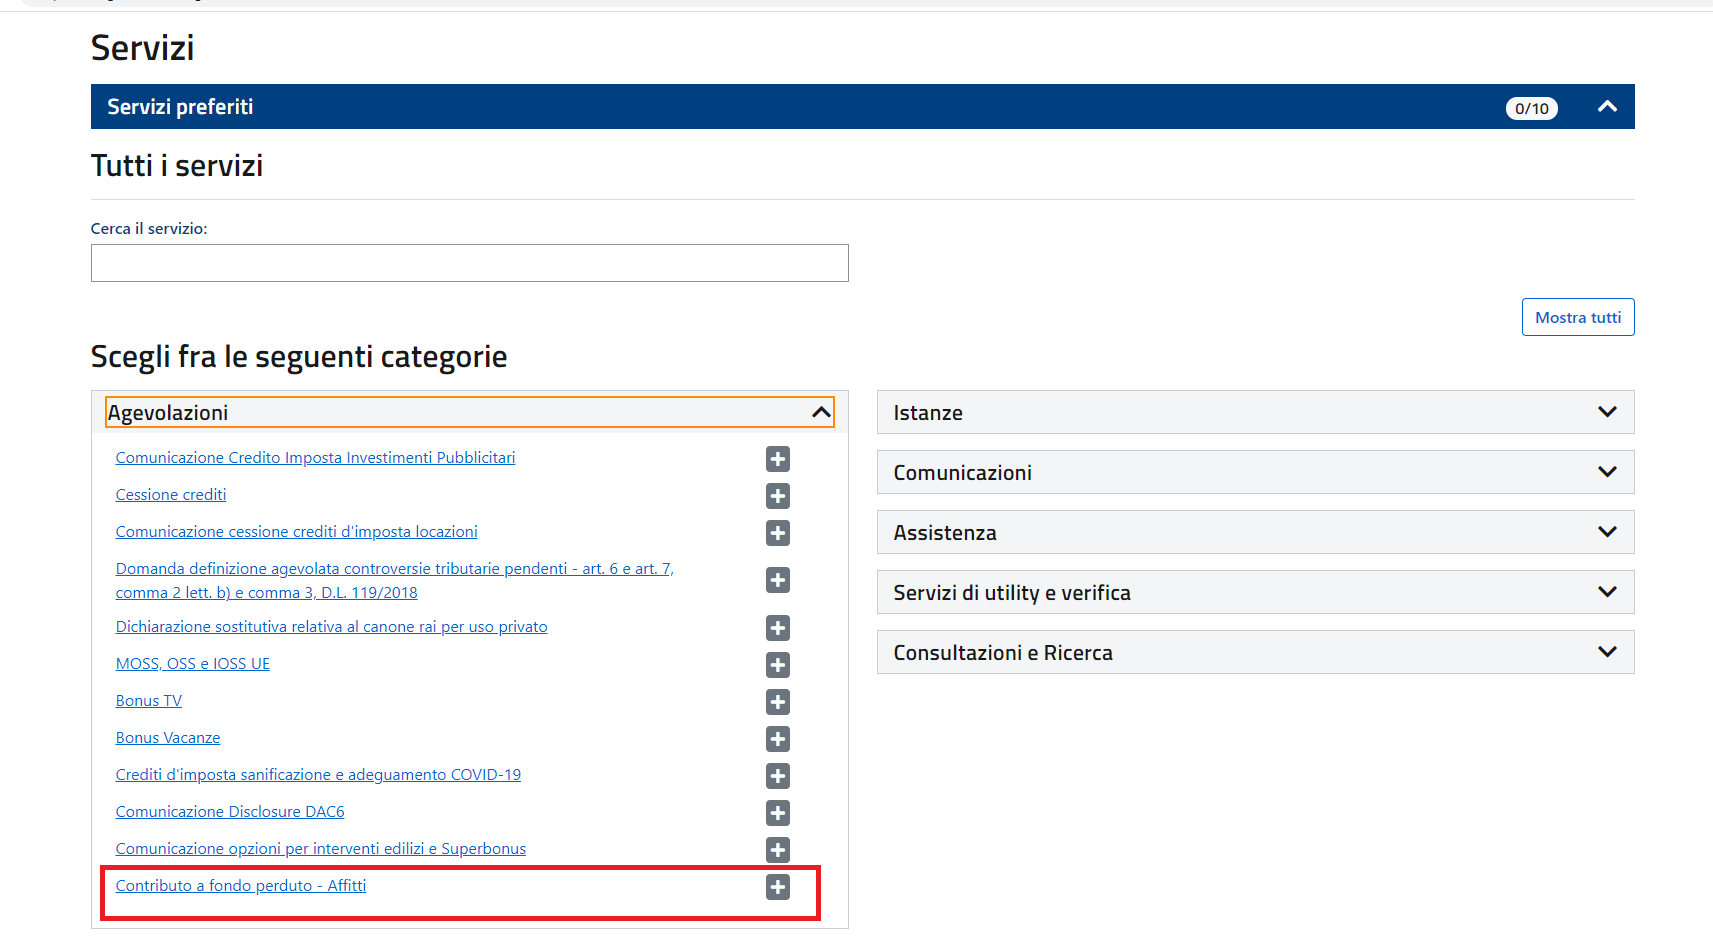Open Comunicazione Disclosure DAC6 link
Viewport: 1713px width, 937px height.
coord(230,812)
